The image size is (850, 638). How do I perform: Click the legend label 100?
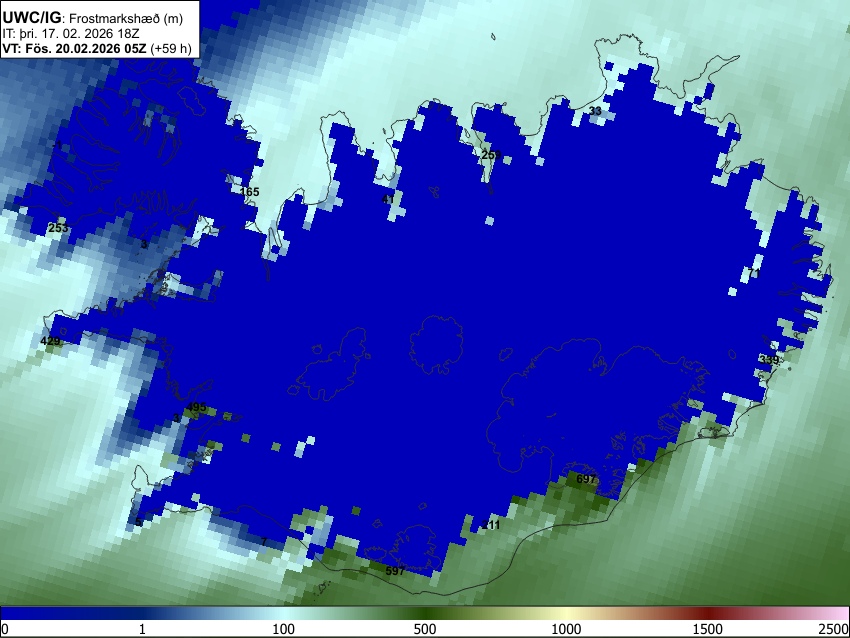click(283, 629)
